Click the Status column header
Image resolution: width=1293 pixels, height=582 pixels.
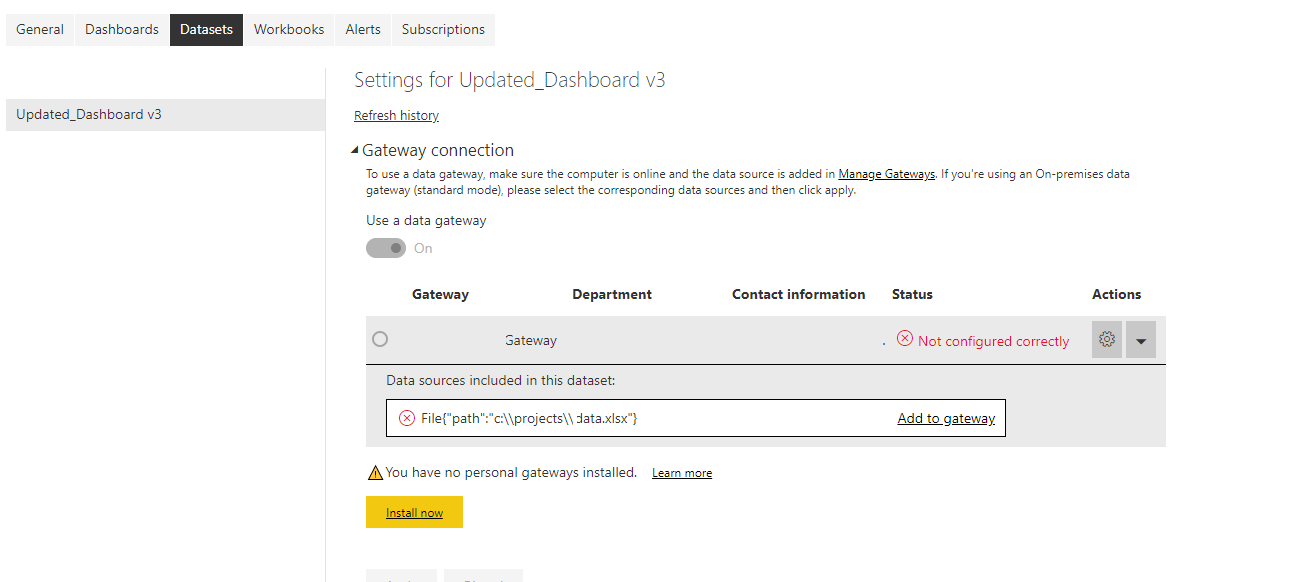912,294
